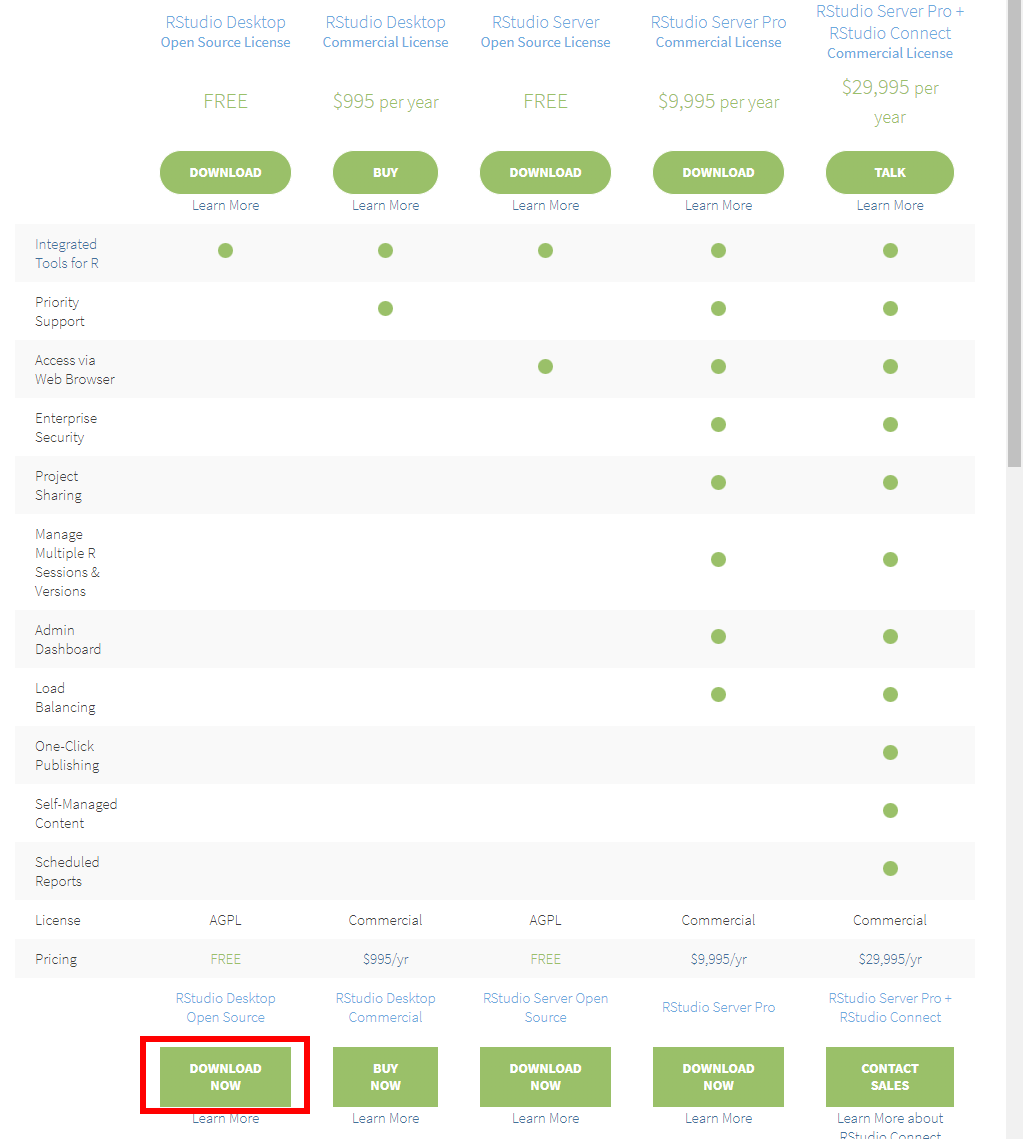Open Learn More under the BUY button
The width and height of the screenshot is (1023, 1139).
coord(385,206)
